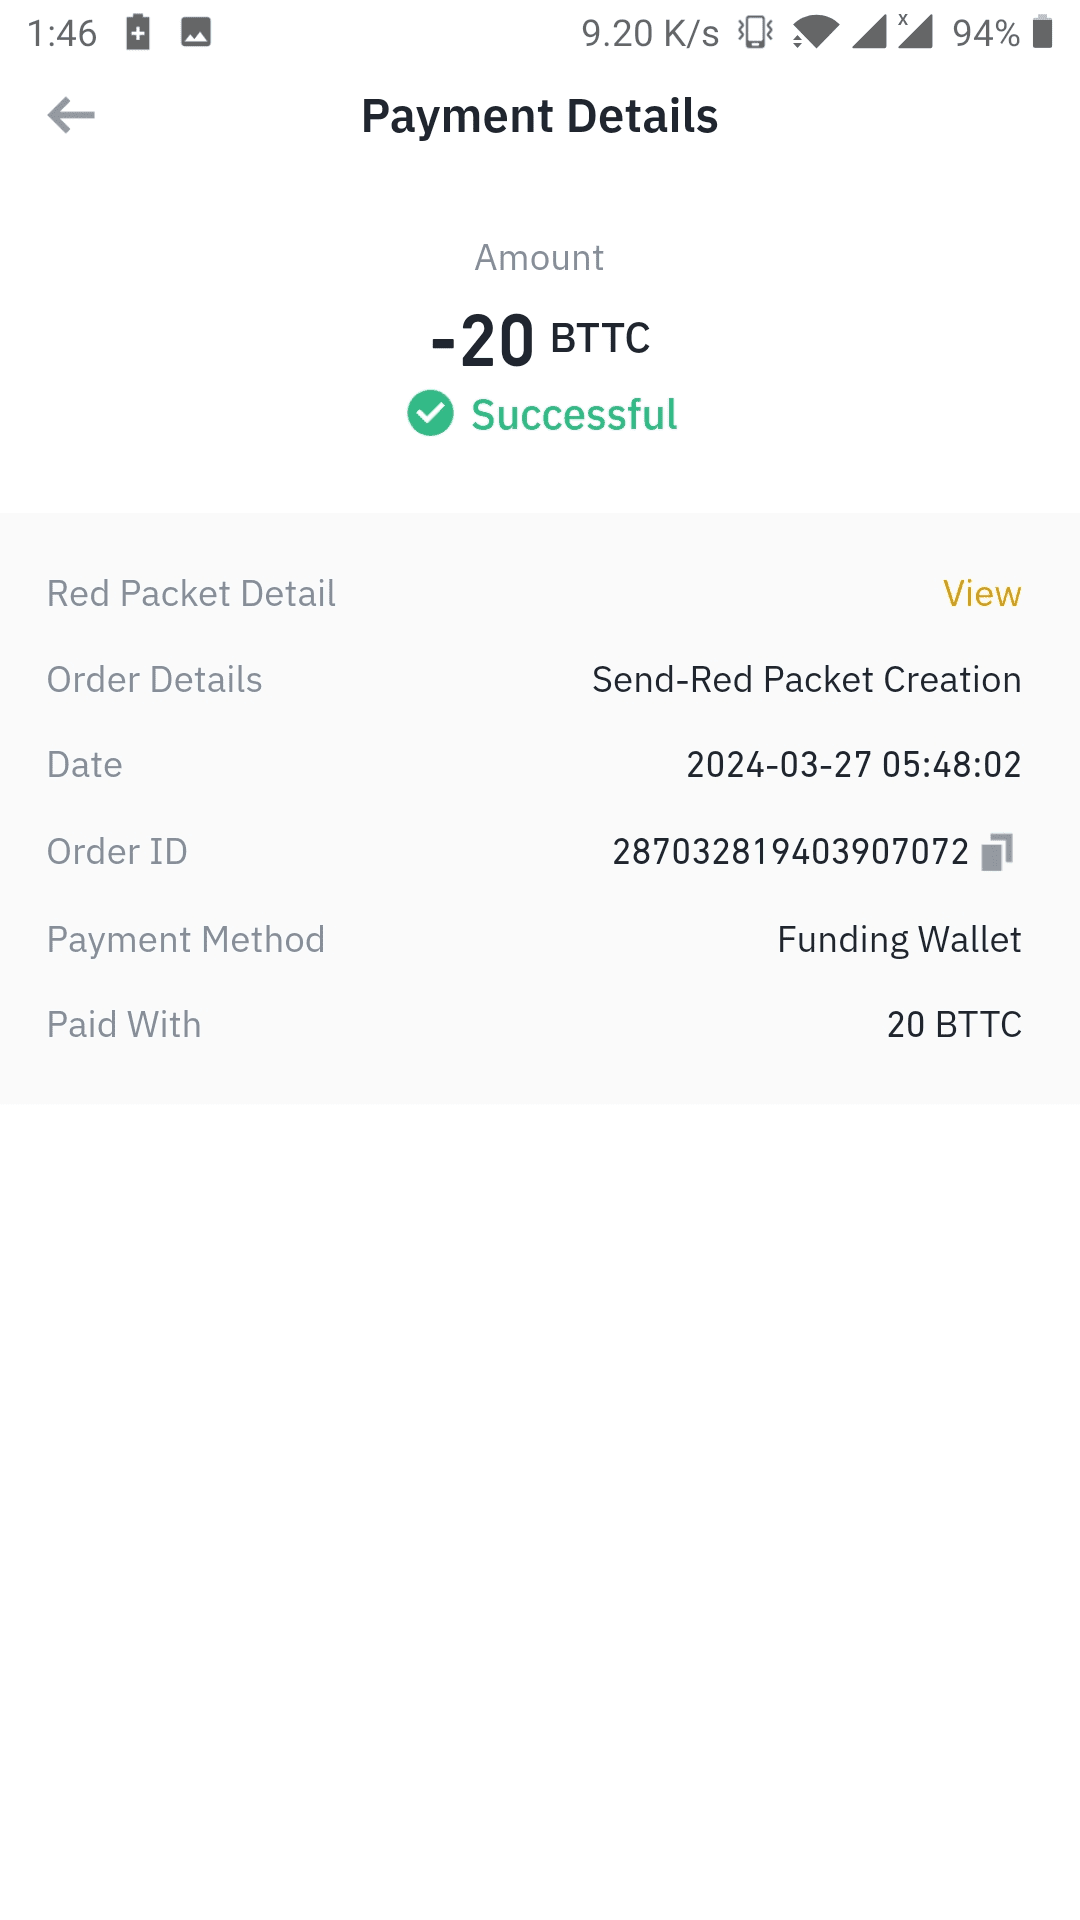
Task: View the Red Packet Detail
Action: (981, 594)
